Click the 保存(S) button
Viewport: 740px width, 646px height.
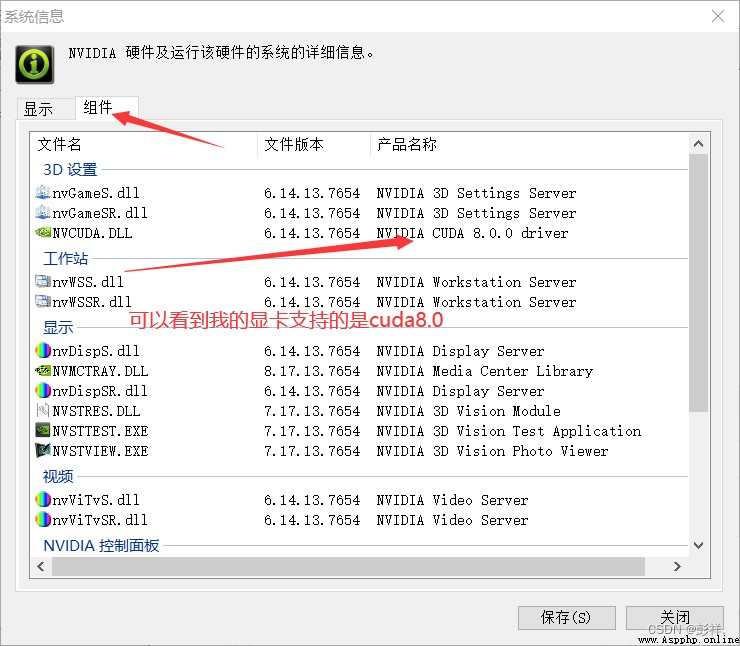[x=566, y=618]
